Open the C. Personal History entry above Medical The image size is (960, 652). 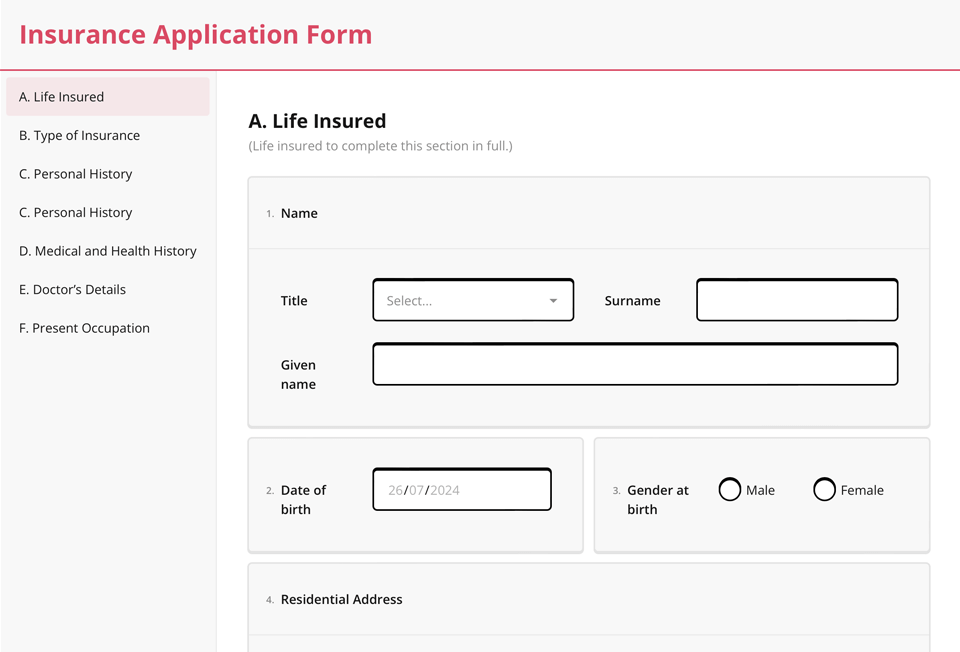[75, 213]
